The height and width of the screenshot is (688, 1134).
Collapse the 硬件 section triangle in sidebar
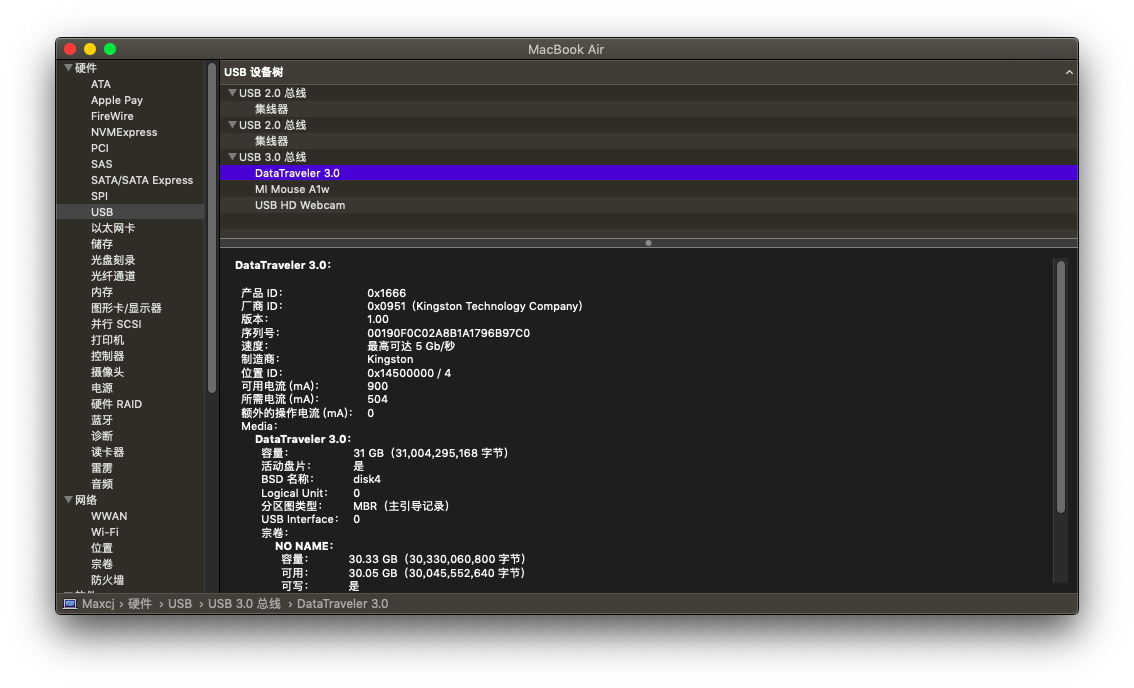69,68
